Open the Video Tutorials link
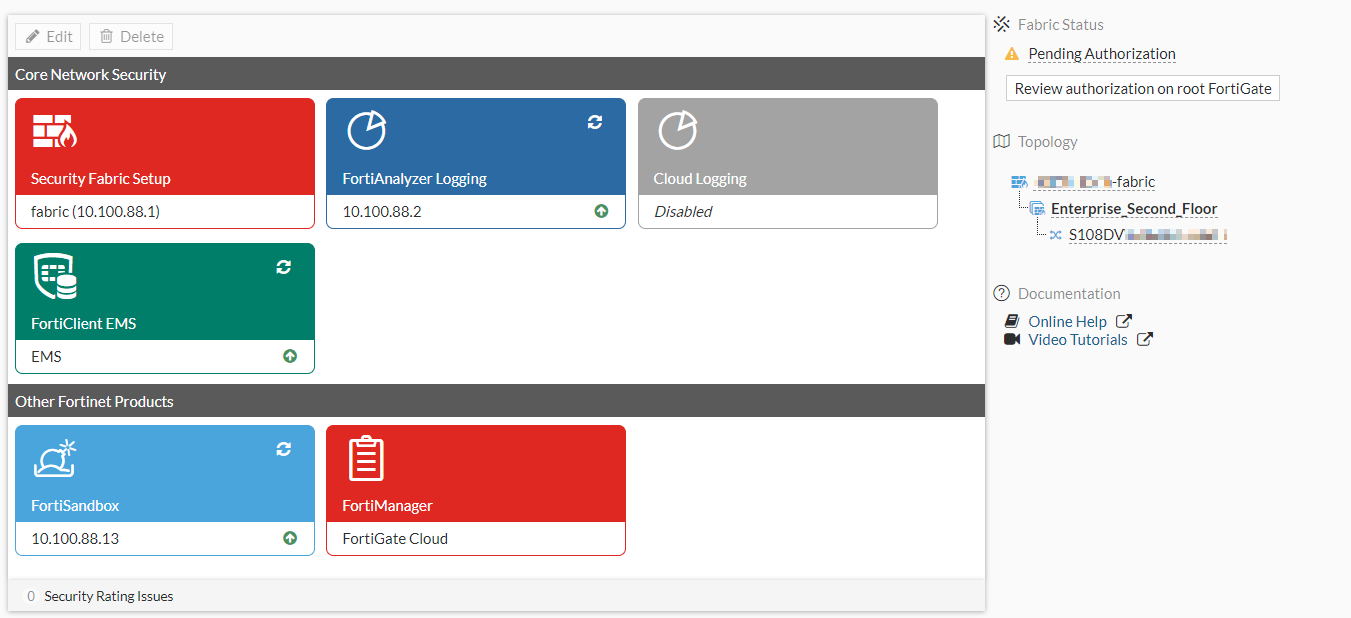 pos(1078,340)
